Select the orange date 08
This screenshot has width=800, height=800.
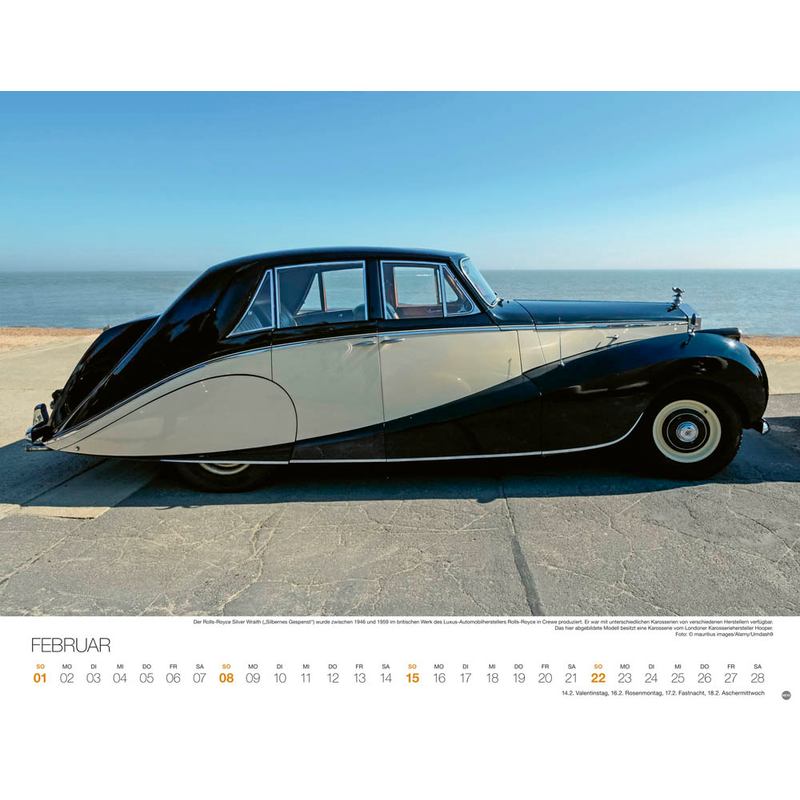click(226, 678)
